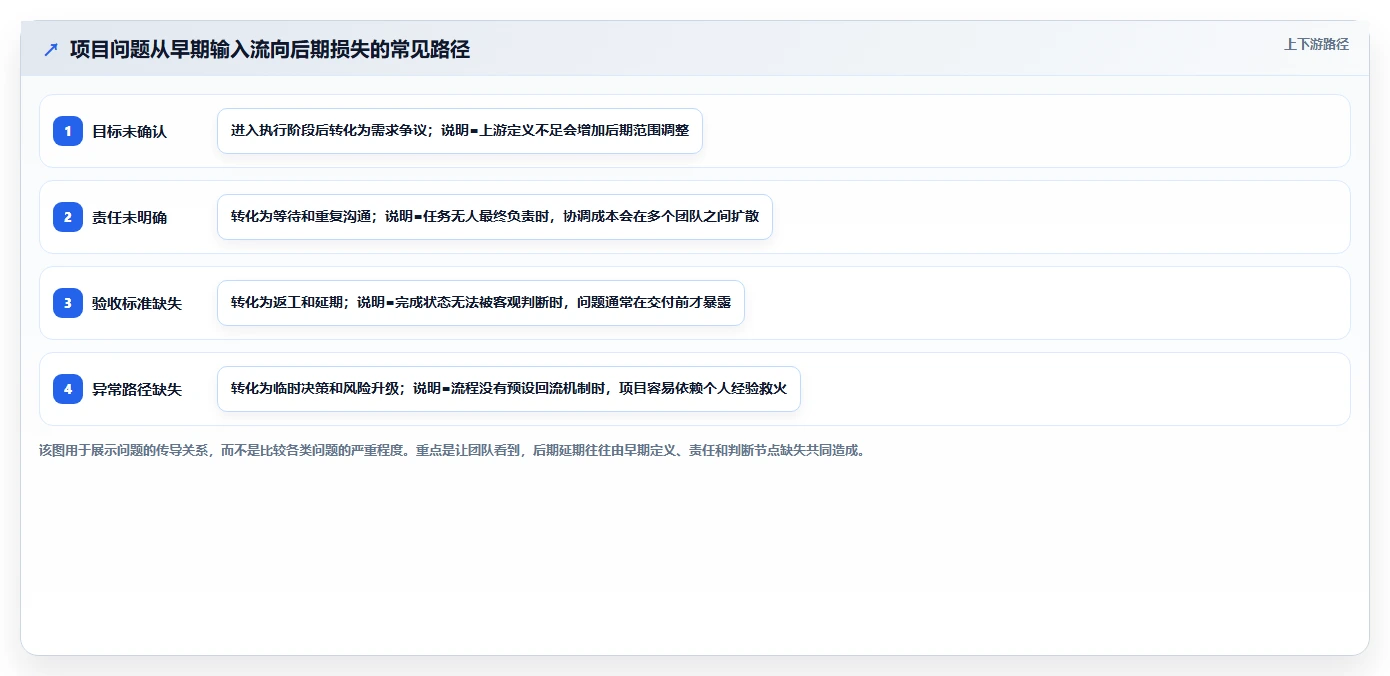This screenshot has width=1390, height=676.
Task: Click the 验收标准缺失 label
Action: pyautogui.click(x=137, y=303)
